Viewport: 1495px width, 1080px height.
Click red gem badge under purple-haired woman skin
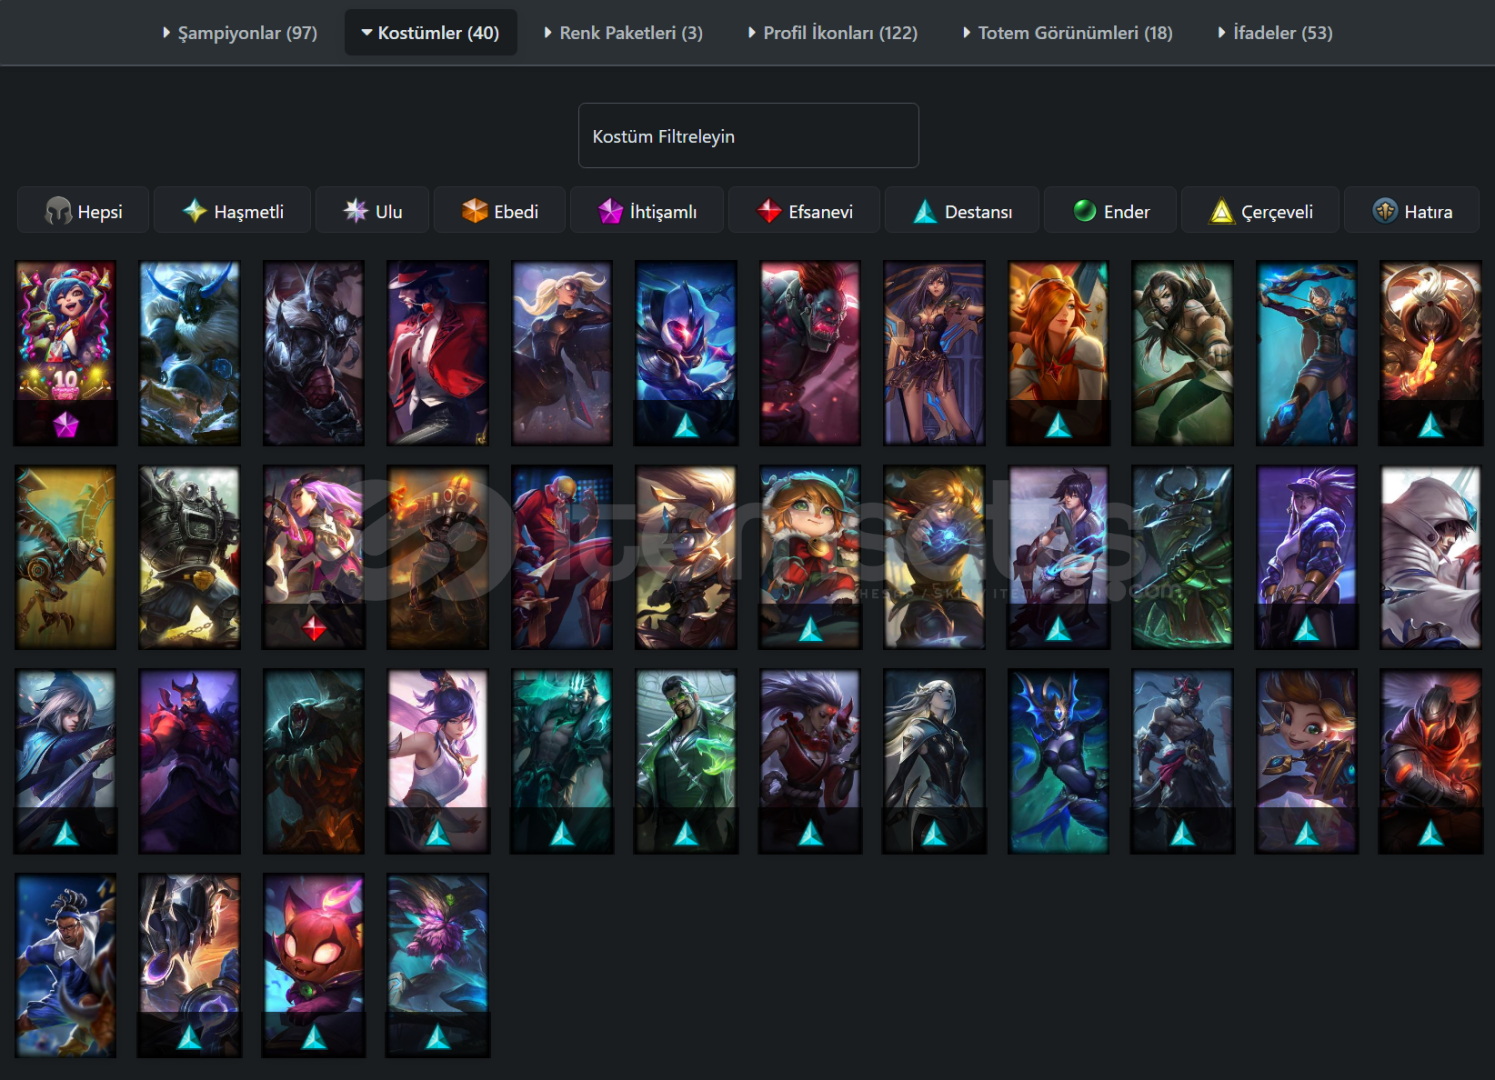click(x=314, y=629)
